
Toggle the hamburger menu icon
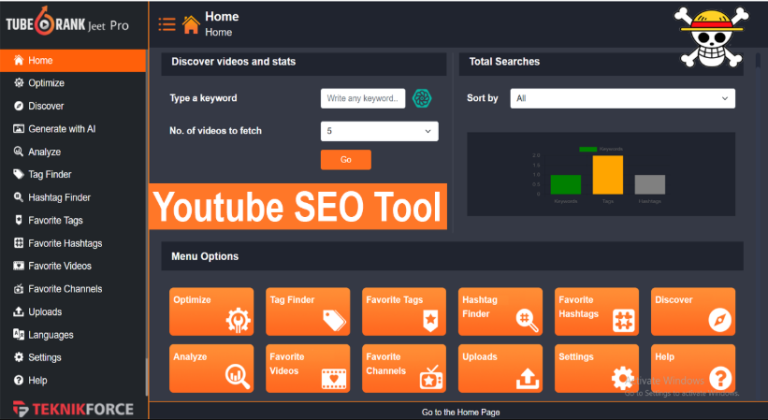(x=167, y=24)
